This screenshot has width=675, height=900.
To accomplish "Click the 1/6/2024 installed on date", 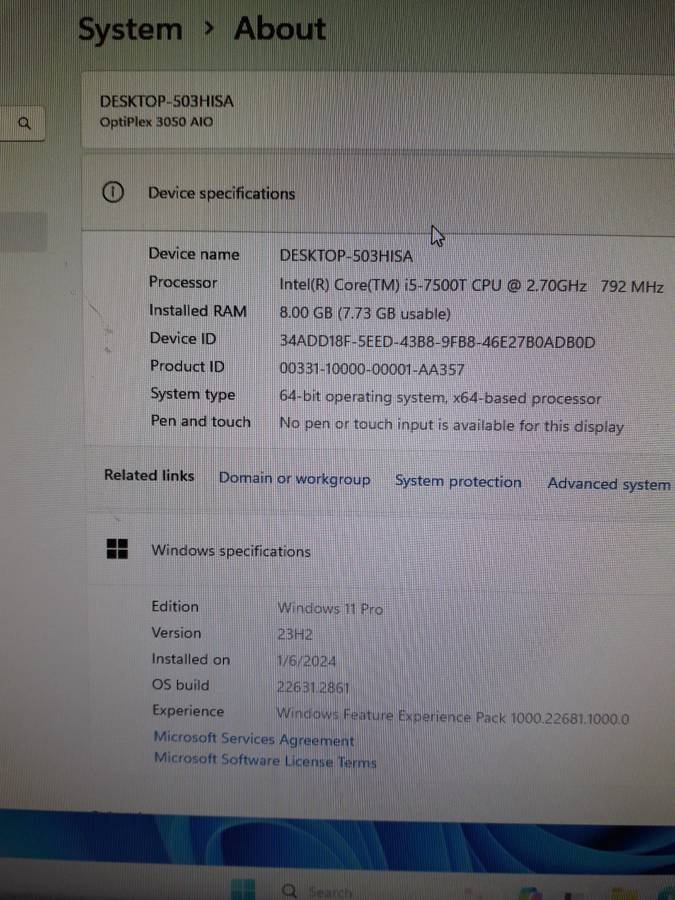I will tap(307, 661).
